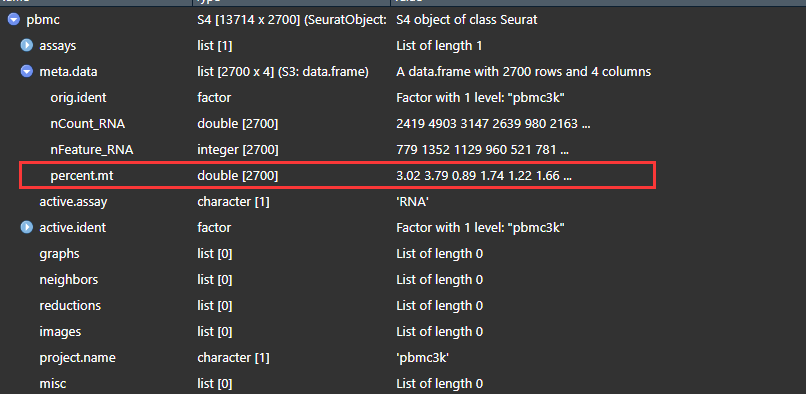Click the pbmc object name
806x394 pixels.
[43, 21]
